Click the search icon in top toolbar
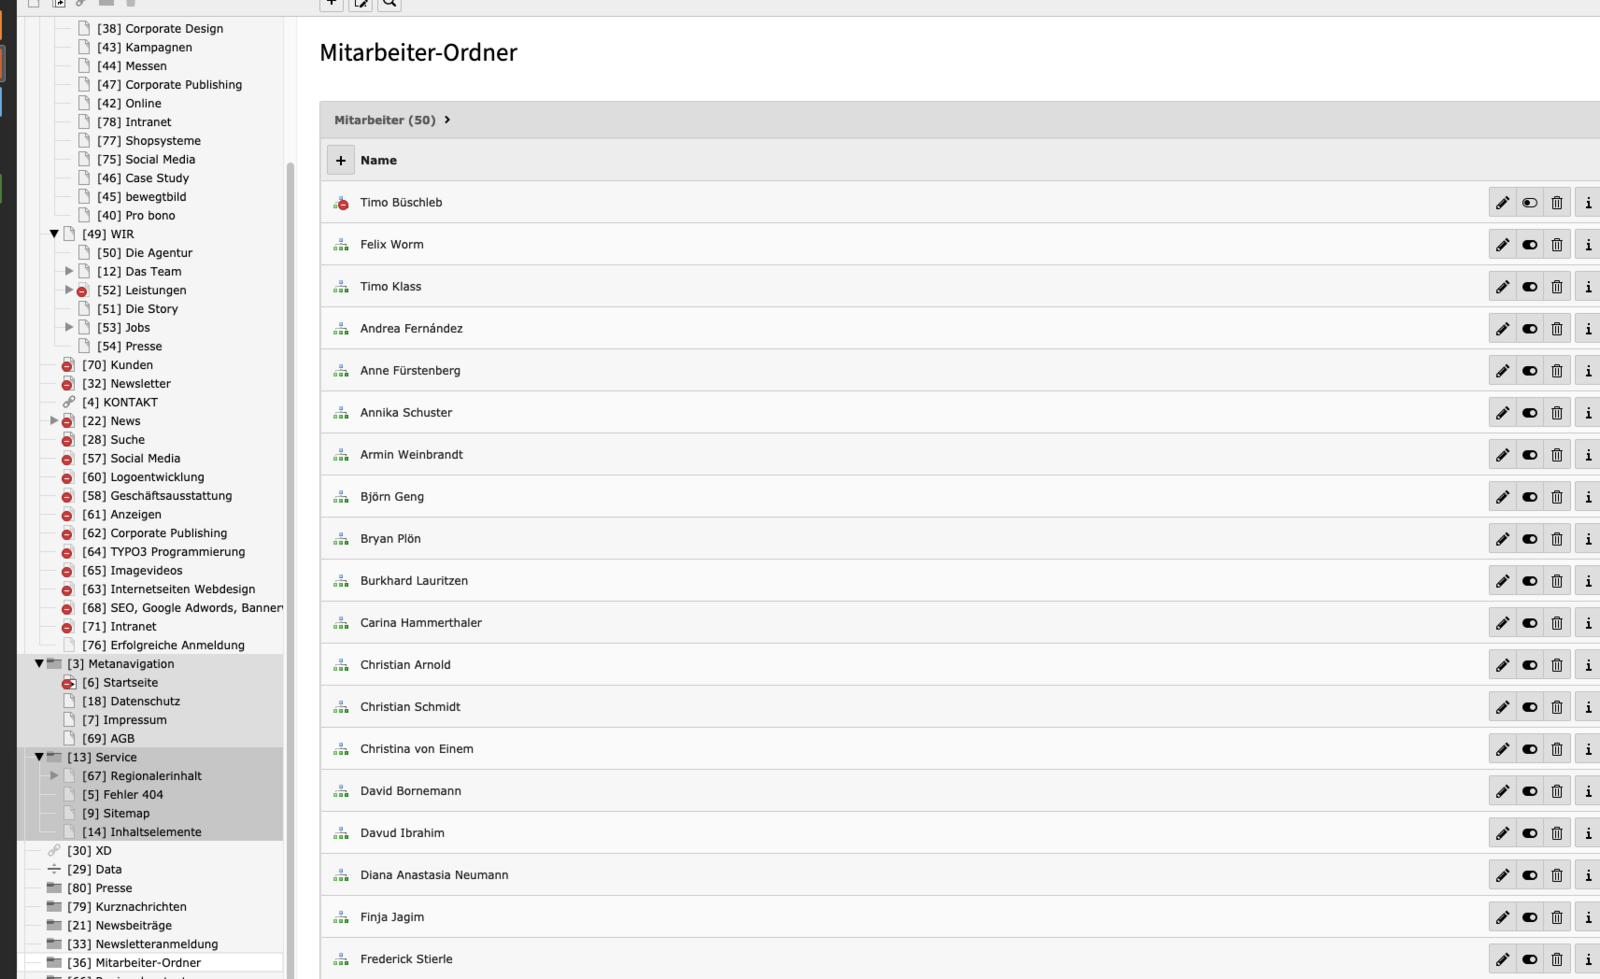Viewport: 1600px width, 979px height. tap(390, 4)
